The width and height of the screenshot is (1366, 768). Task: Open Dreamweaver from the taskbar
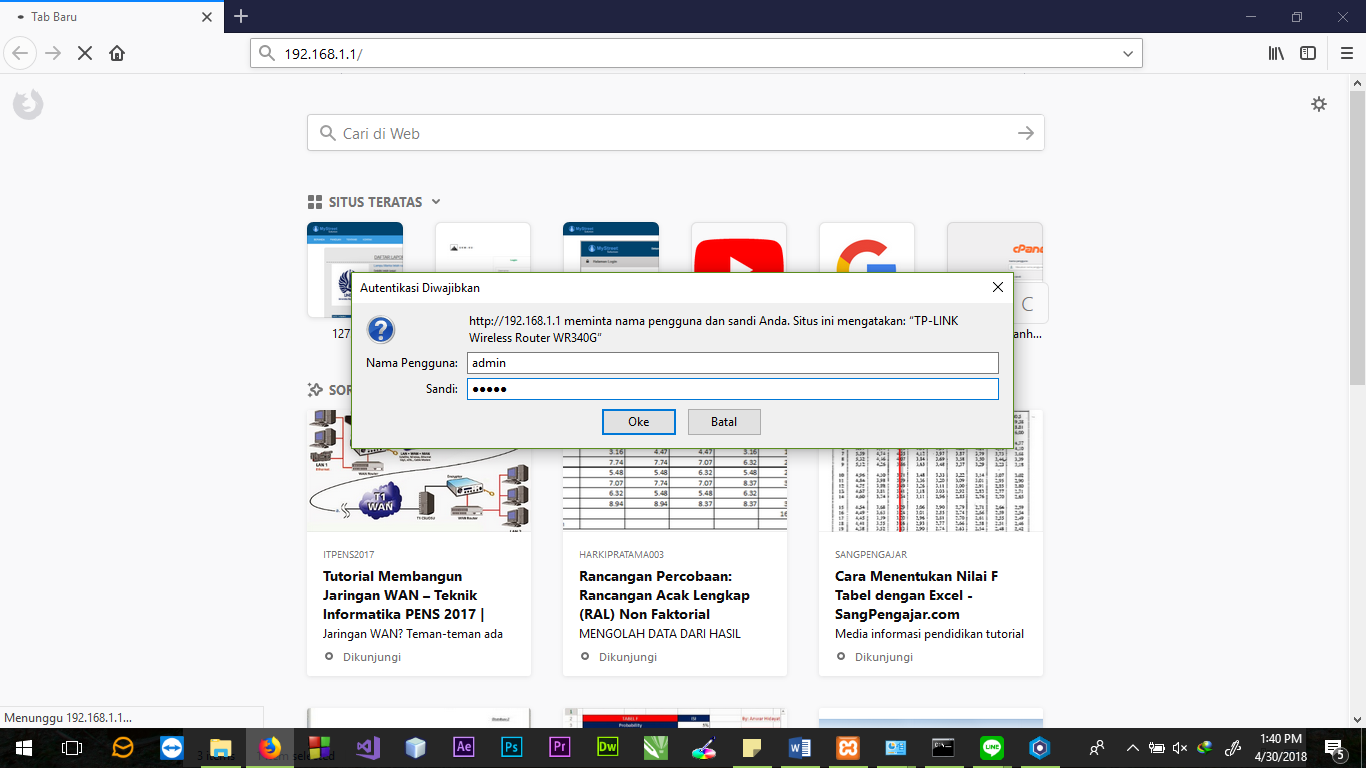607,747
